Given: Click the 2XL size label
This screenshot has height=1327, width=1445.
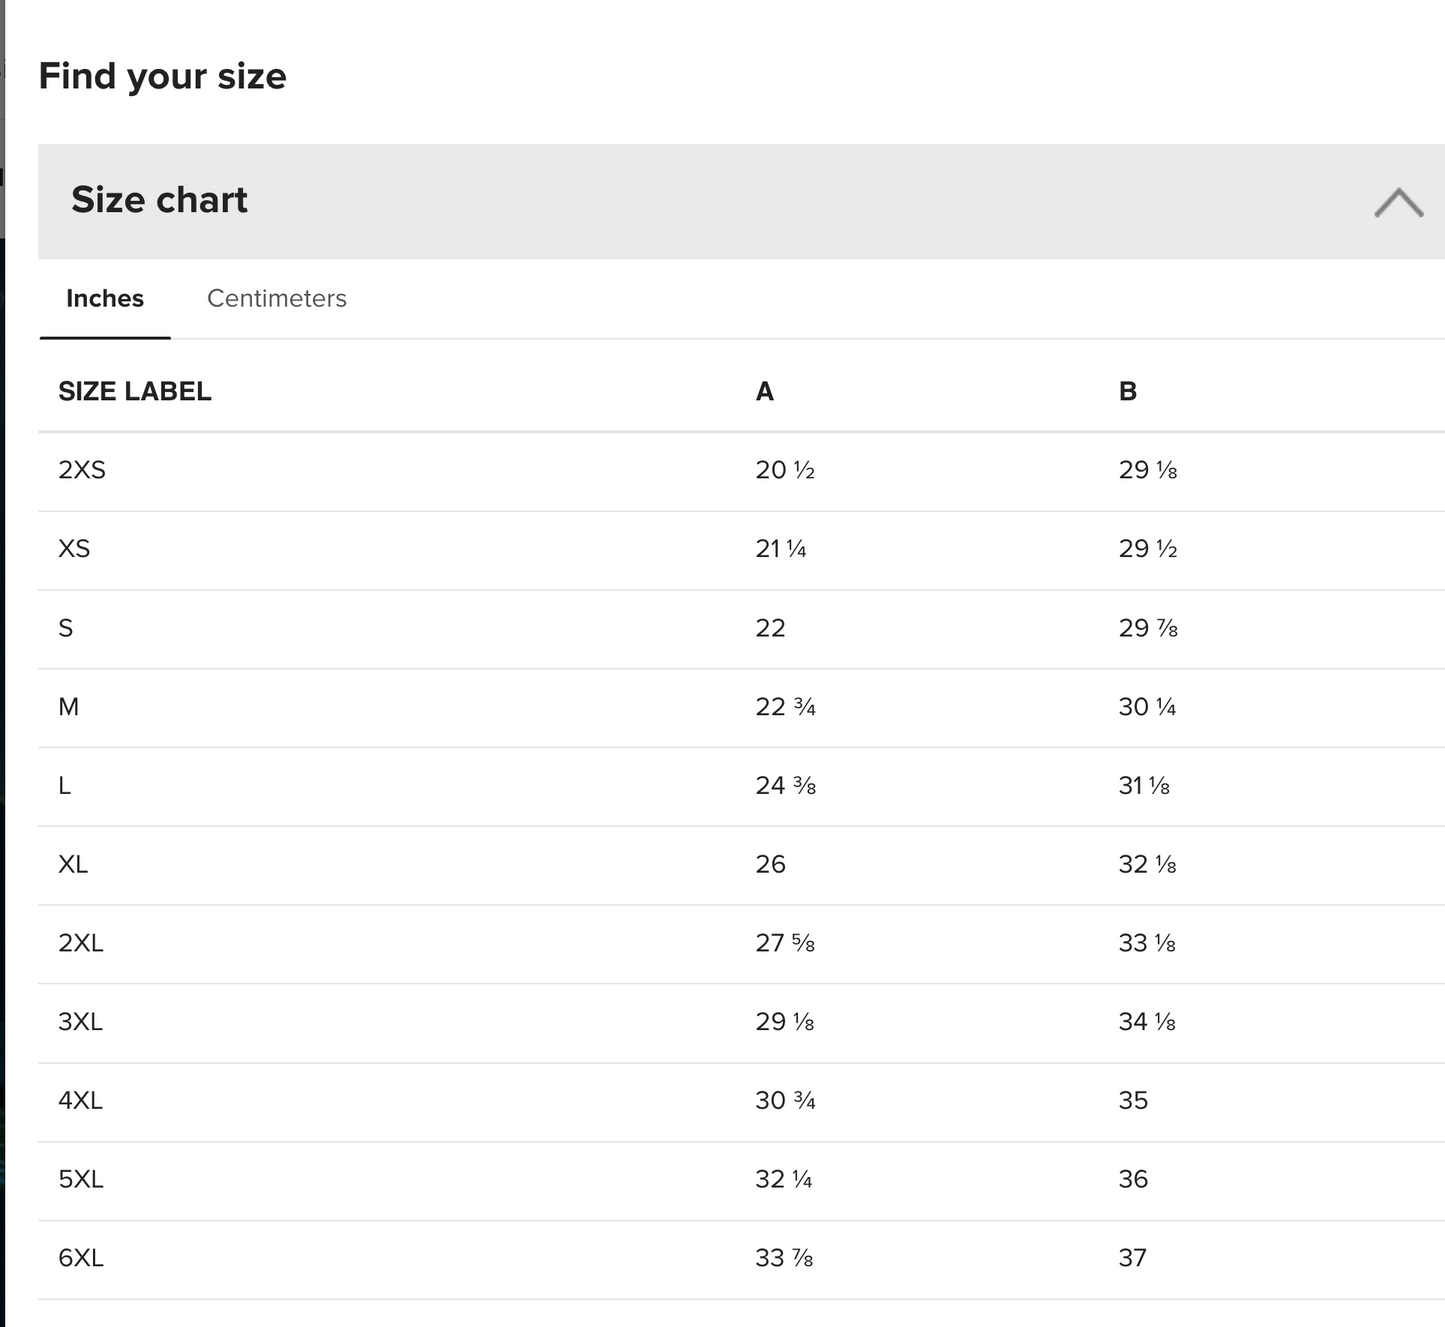Looking at the screenshot, I should coord(81,943).
